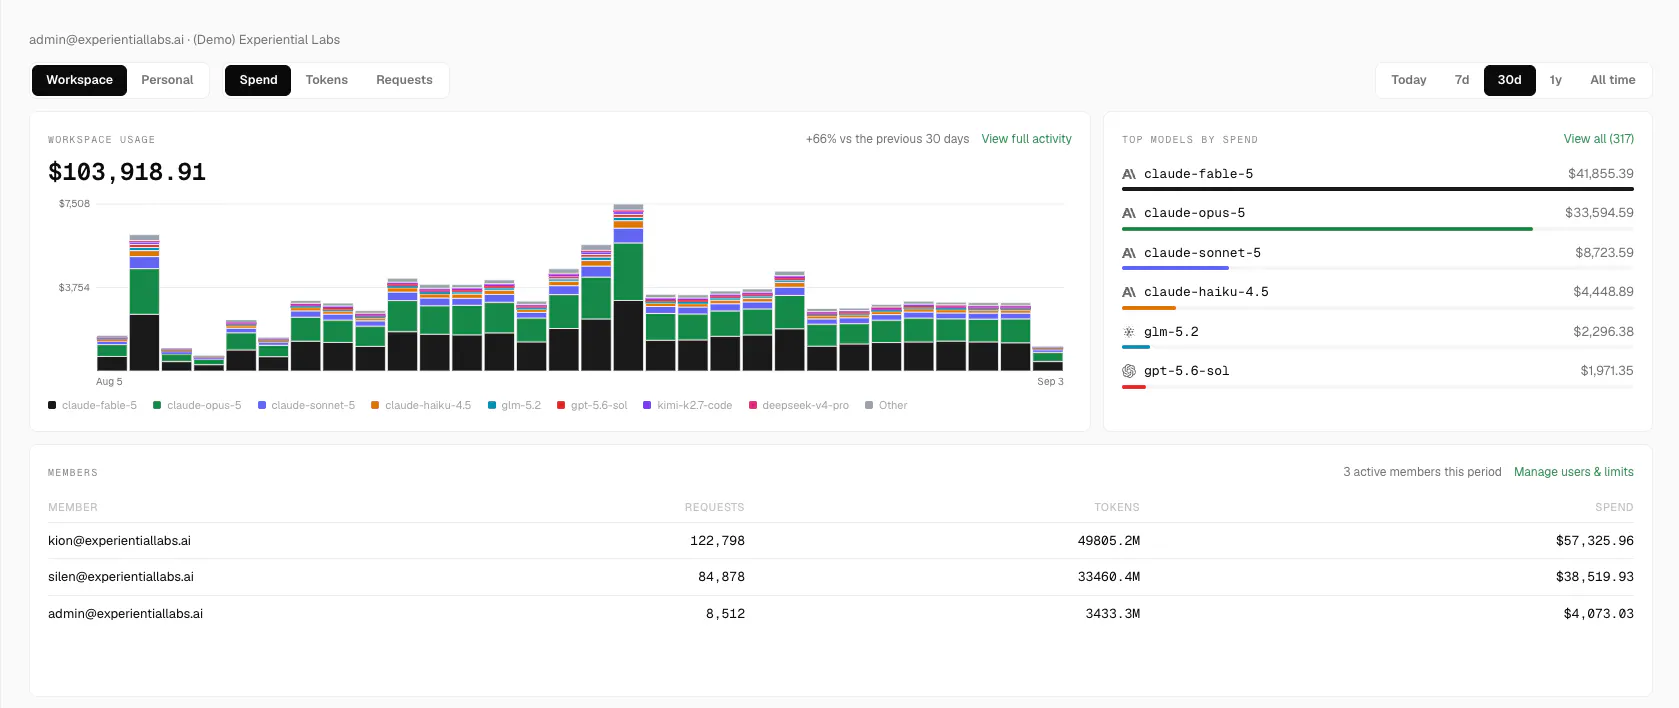Screen dimensions: 1679x708
Task: Click the Anthropic icon beside claude-fable-5
Action: tap(1129, 174)
